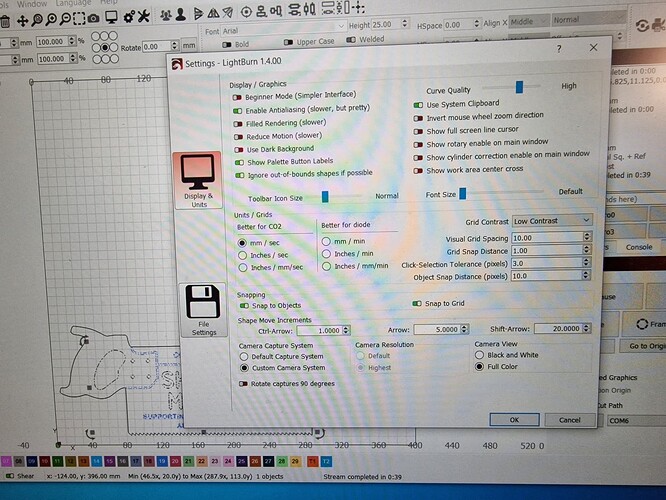Click the Group objects people icon

pyautogui.click(x=166, y=16)
